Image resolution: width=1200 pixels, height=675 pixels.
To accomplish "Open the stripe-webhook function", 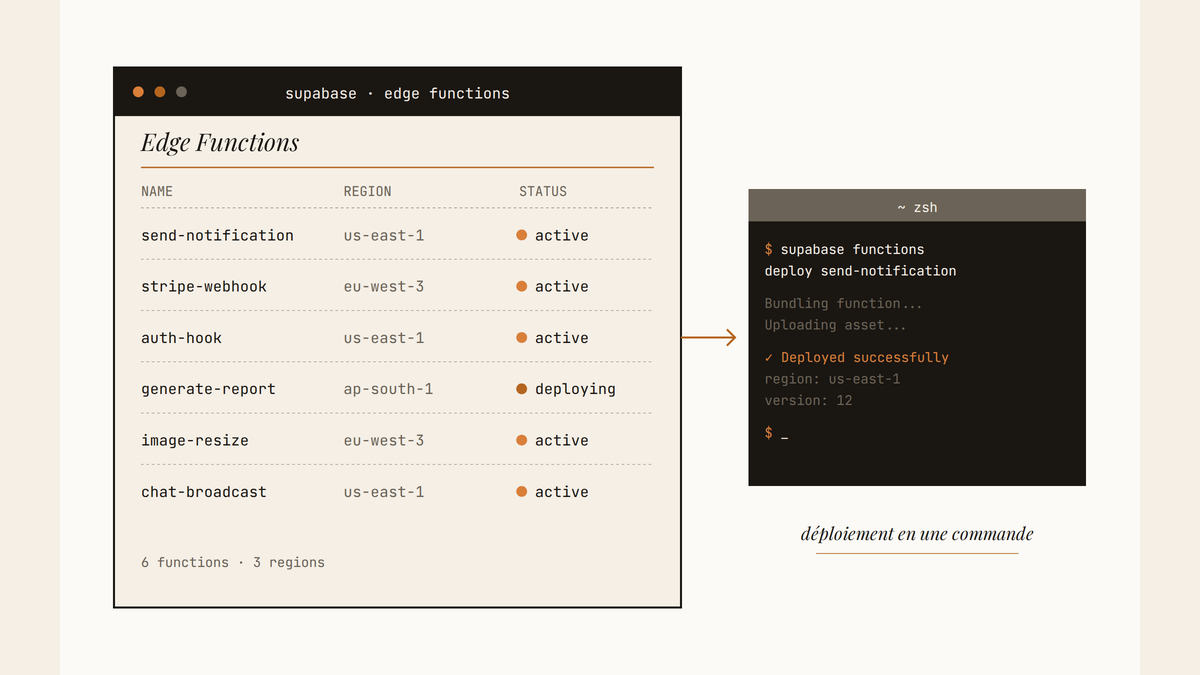I will [x=204, y=286].
